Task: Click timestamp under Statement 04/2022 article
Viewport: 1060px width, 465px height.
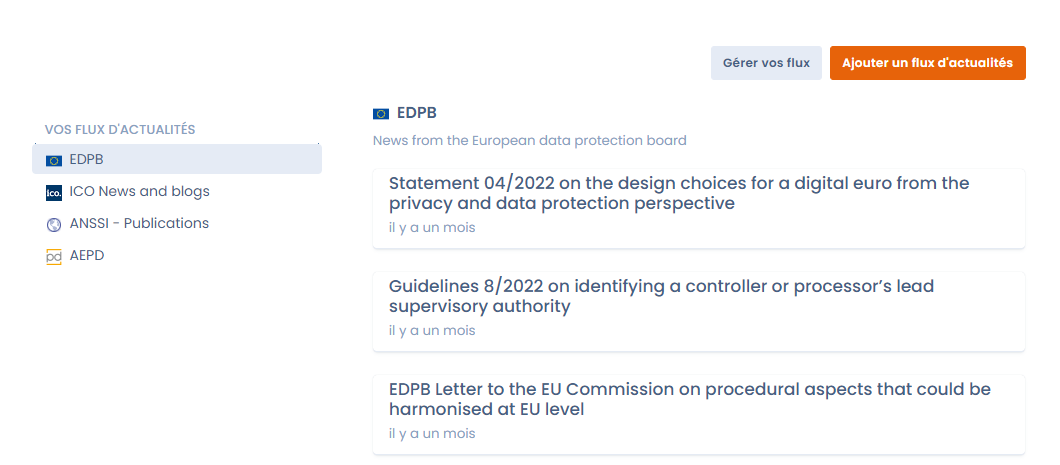Action: coord(432,228)
